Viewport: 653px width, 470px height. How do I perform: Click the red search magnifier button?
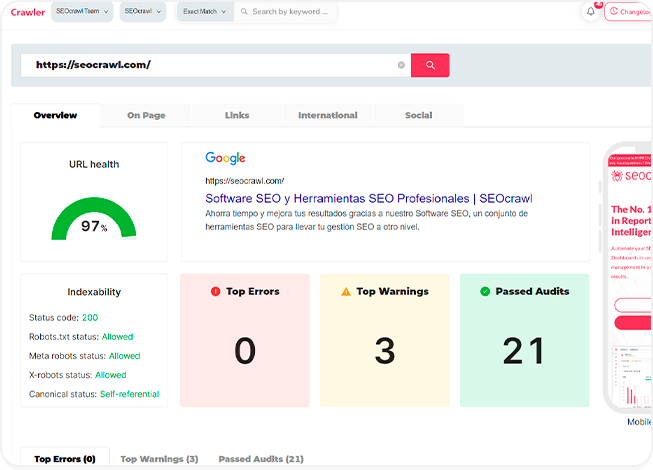click(430, 65)
